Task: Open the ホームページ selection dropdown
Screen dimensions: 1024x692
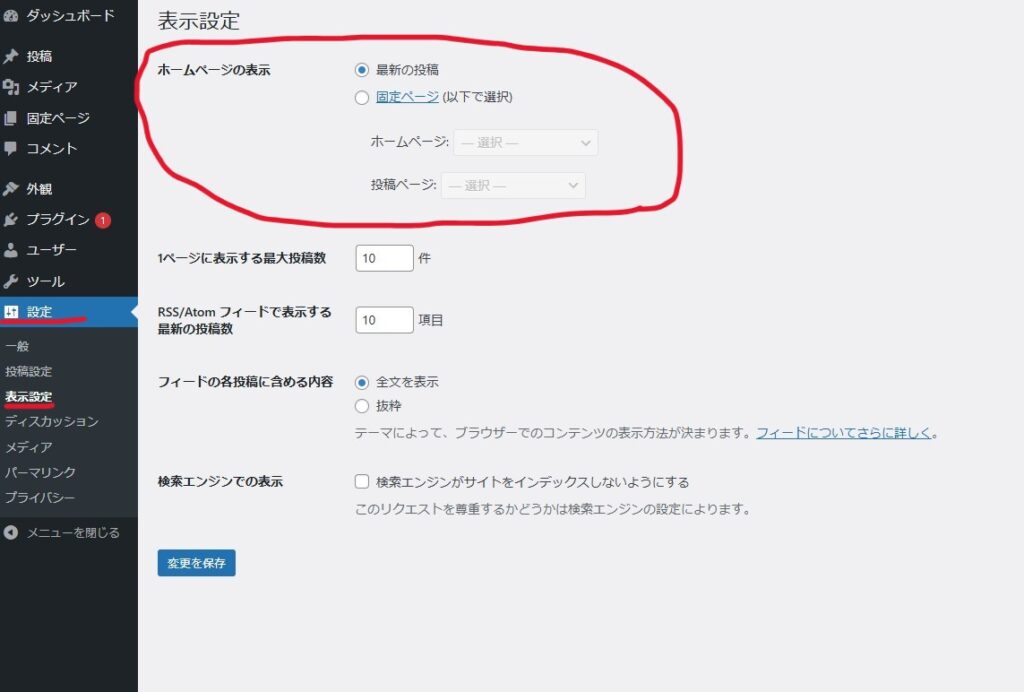Action: pyautogui.click(x=525, y=143)
